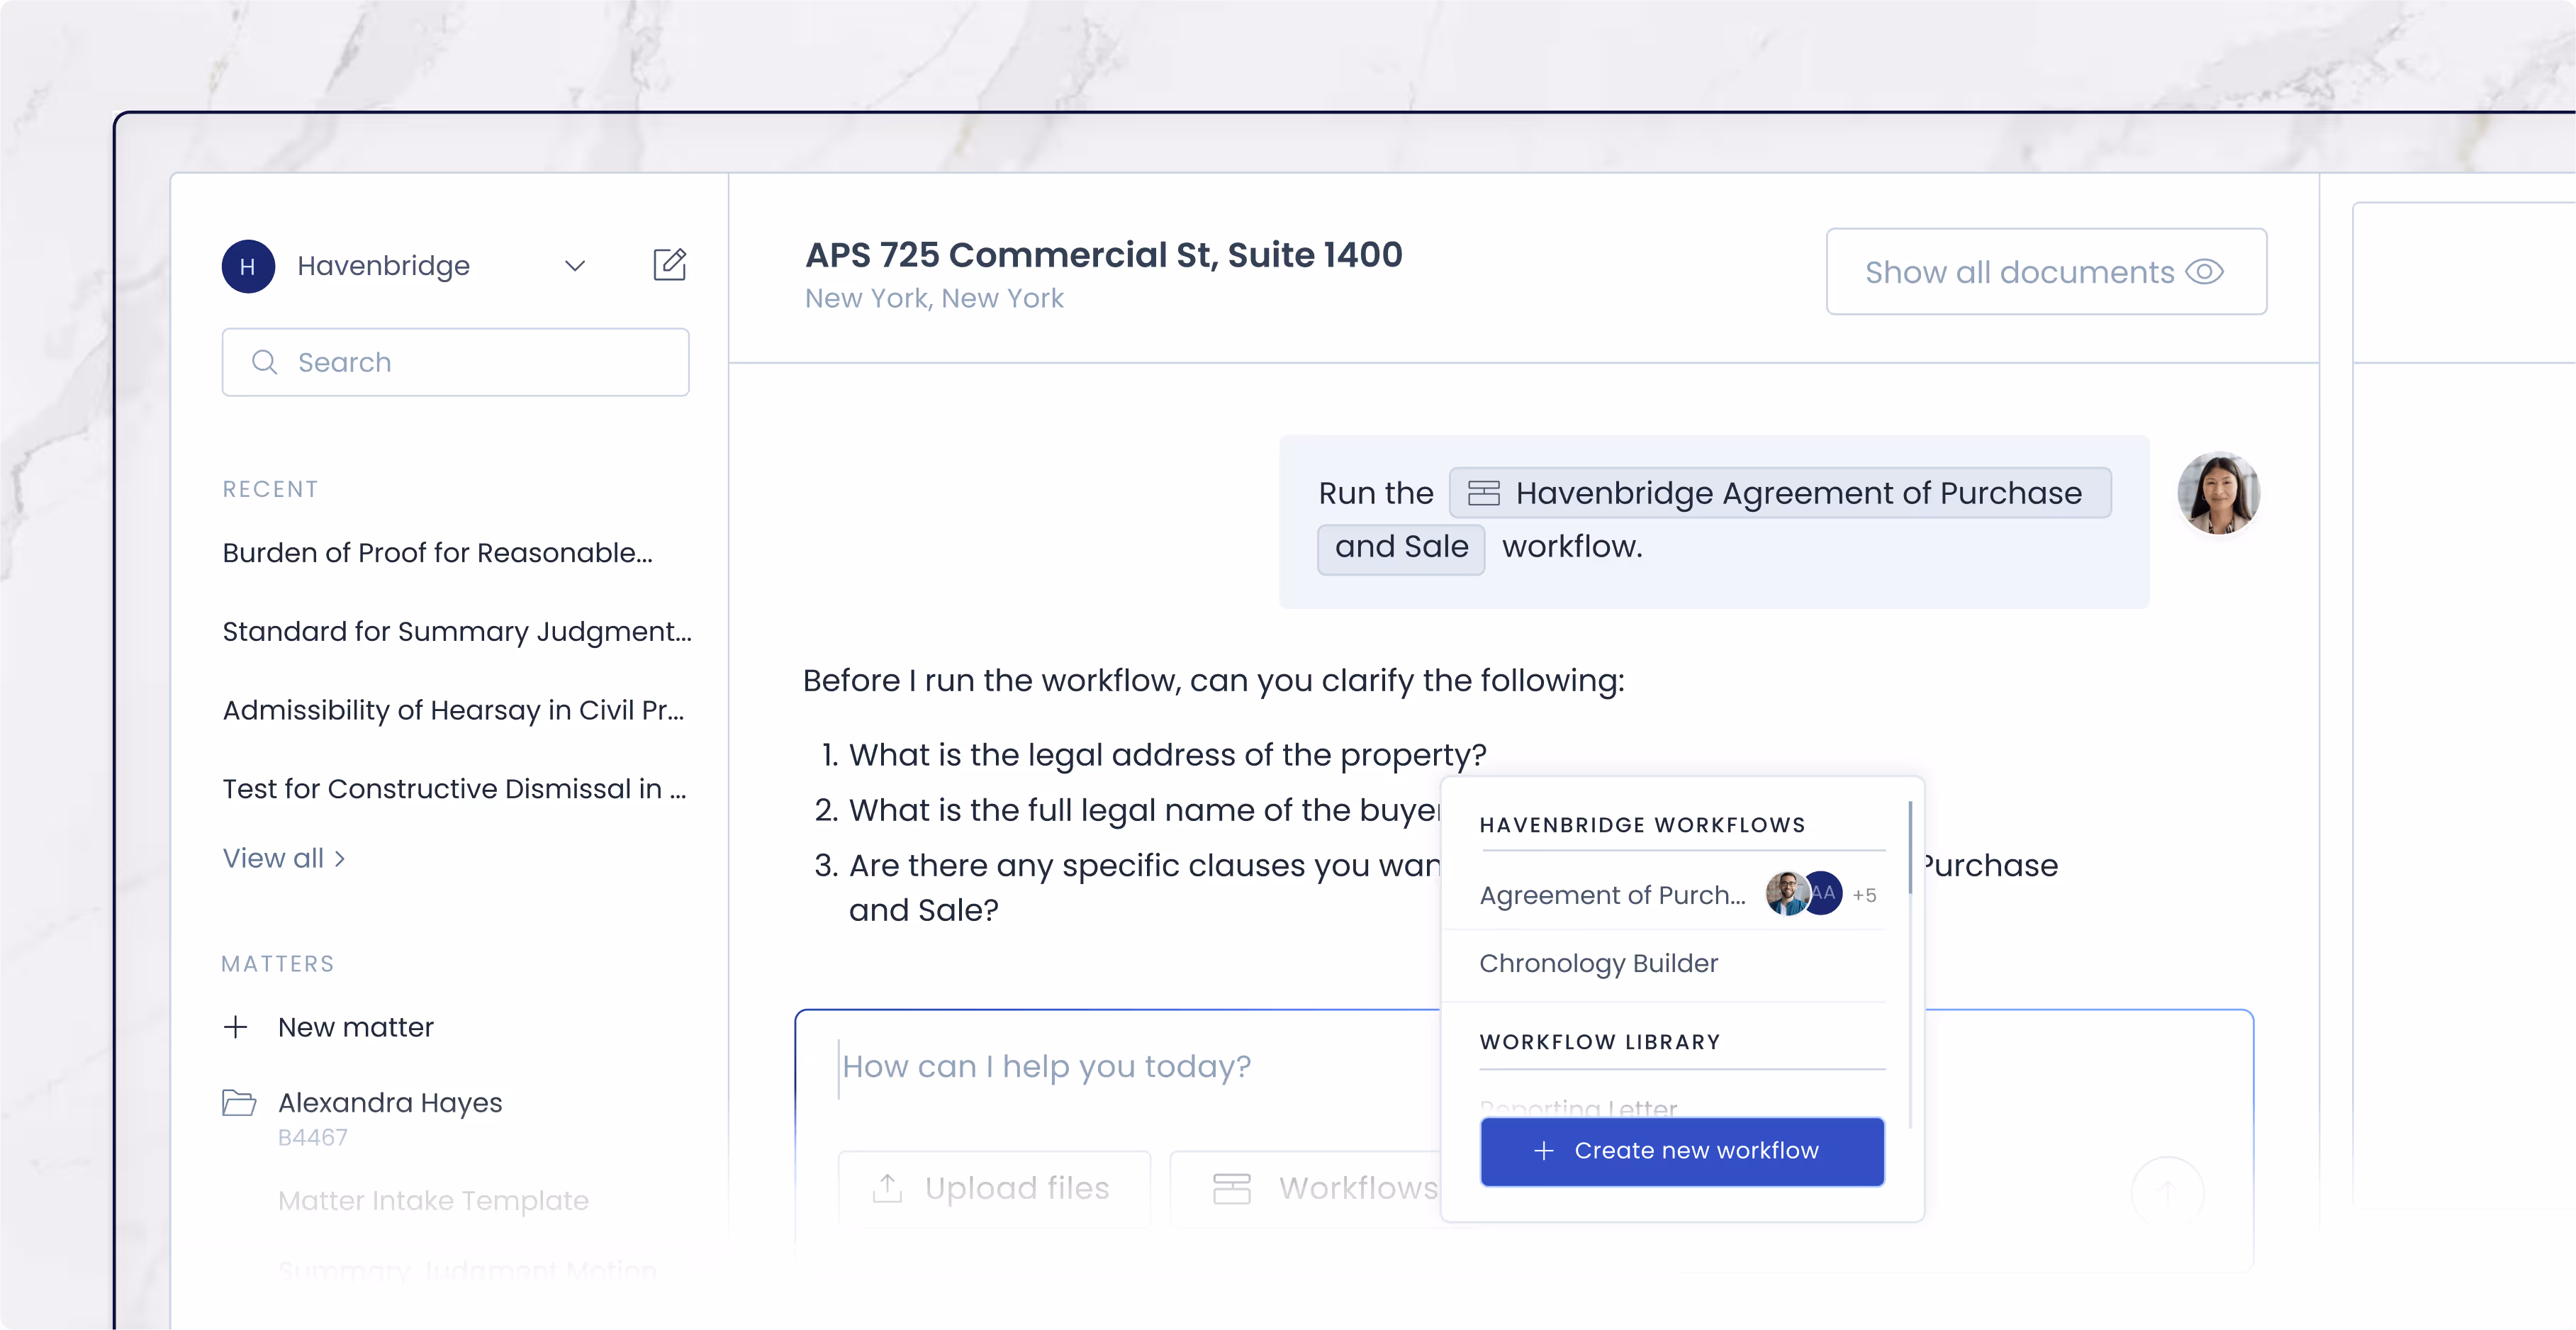Viewport: 2576px width, 1330px height.
Task: Click Create new workflow button
Action: (1682, 1151)
